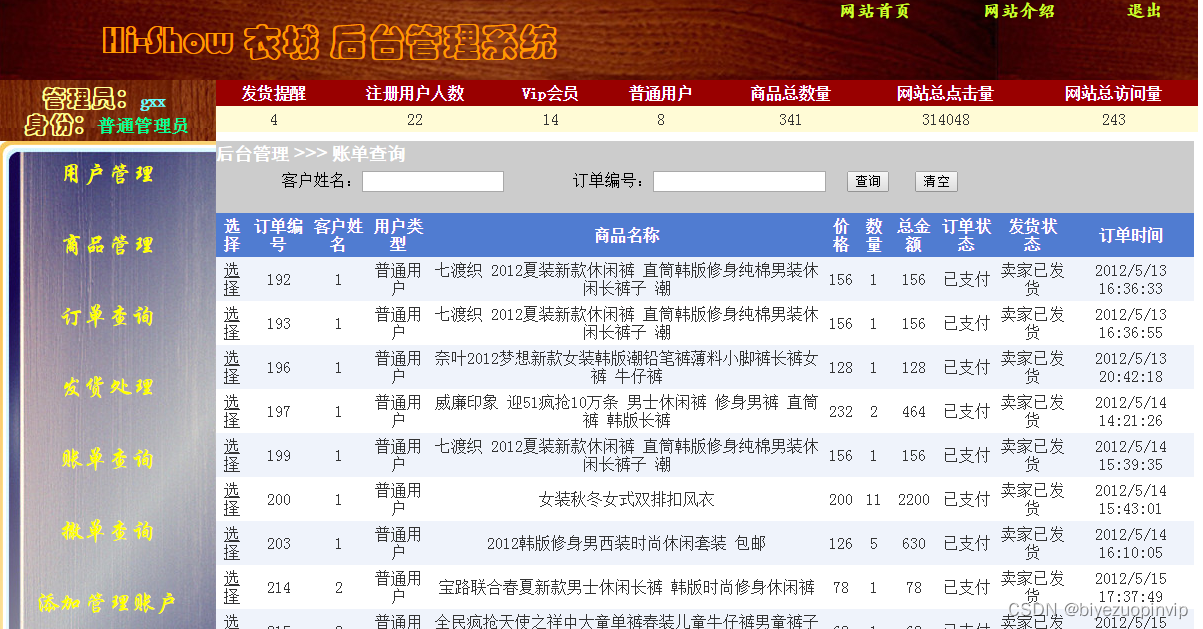Click the product count value 341
Image resolution: width=1203 pixels, height=629 pixels.
(x=790, y=120)
